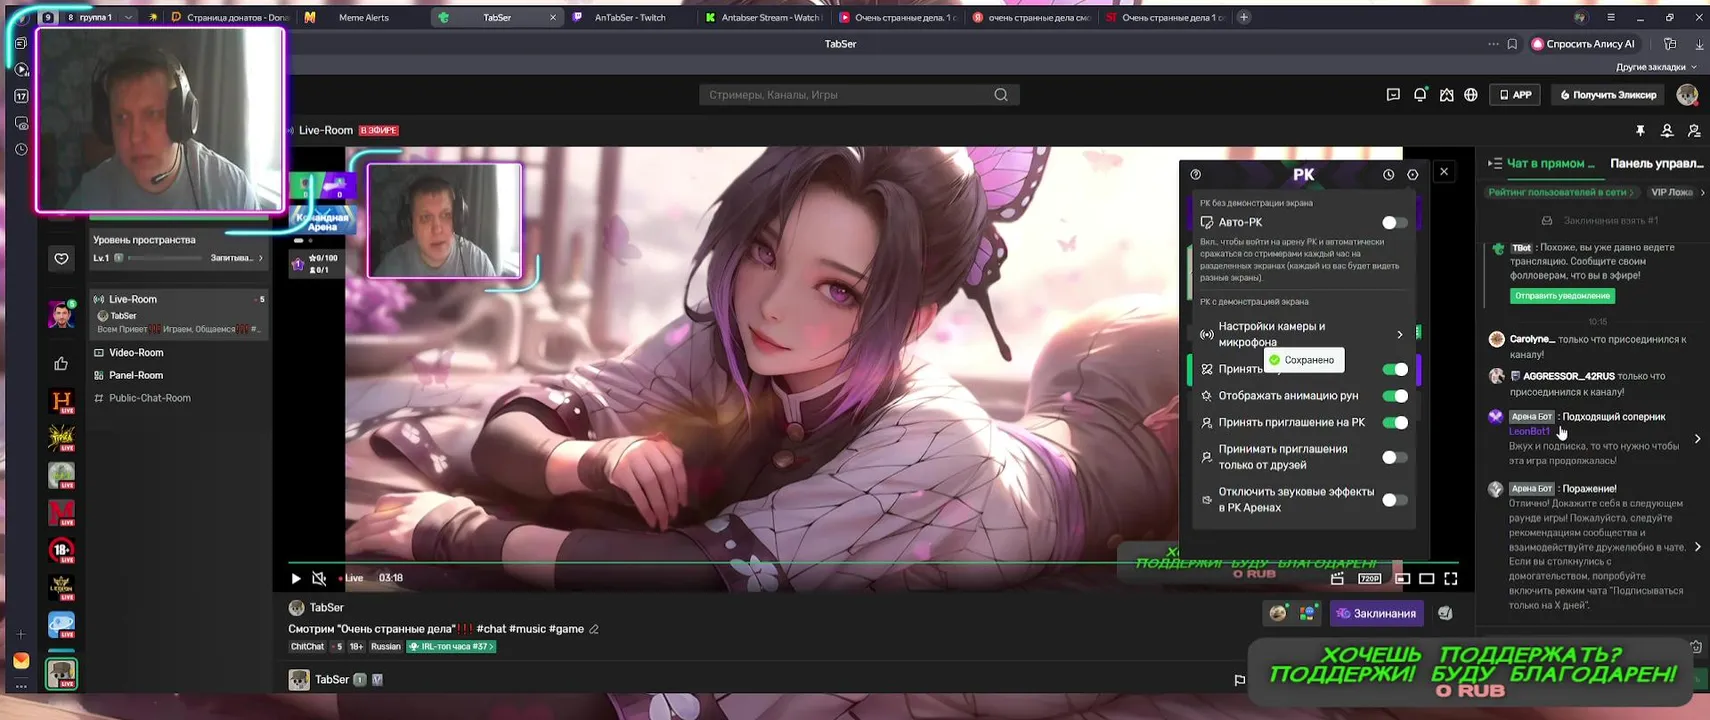
Task: Expand the Подходящий соперник message arrow
Action: point(1697,439)
